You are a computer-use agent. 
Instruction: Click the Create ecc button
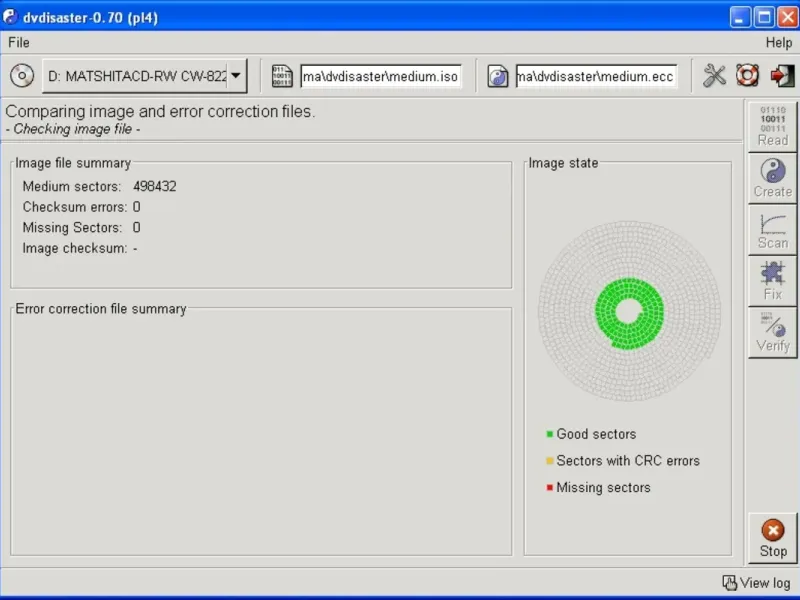click(772, 178)
